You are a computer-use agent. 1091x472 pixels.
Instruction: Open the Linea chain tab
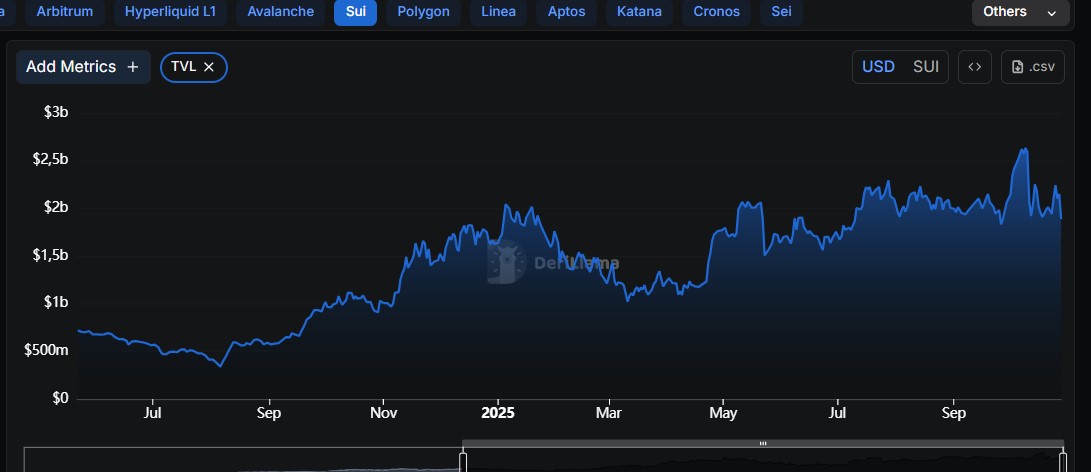coord(498,12)
